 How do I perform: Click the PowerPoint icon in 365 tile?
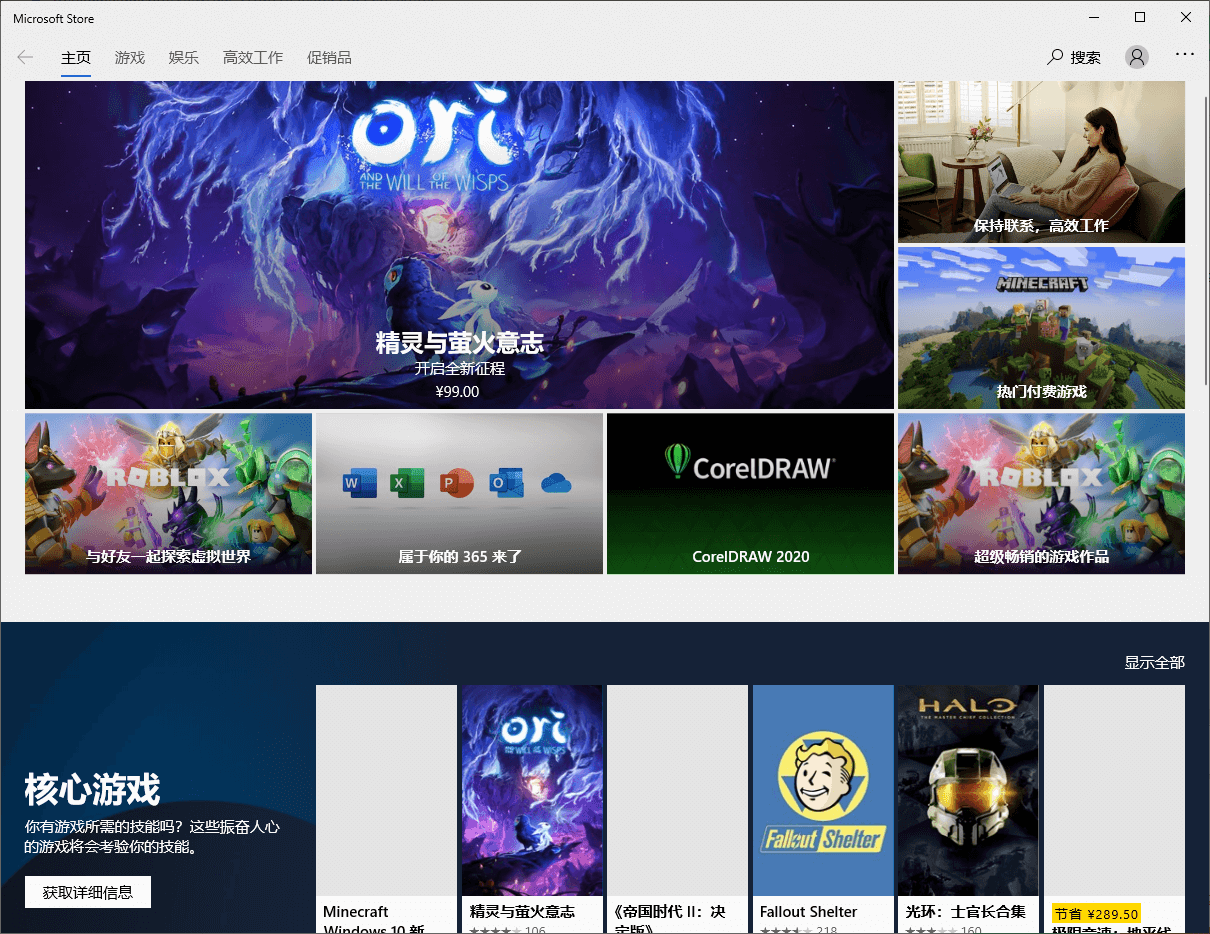[x=456, y=484]
